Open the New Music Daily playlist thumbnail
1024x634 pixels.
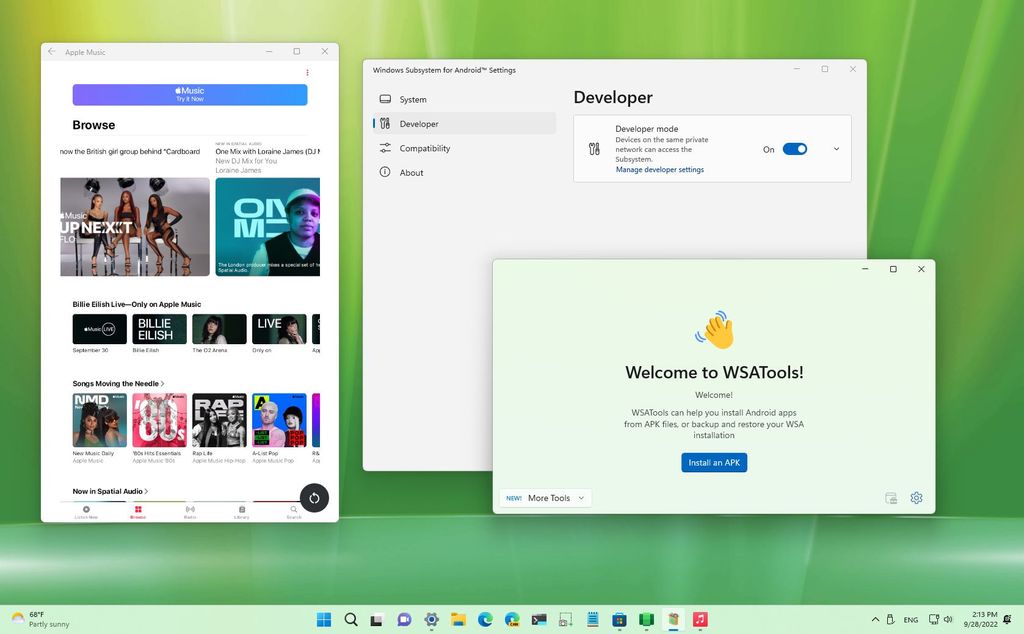(98, 421)
